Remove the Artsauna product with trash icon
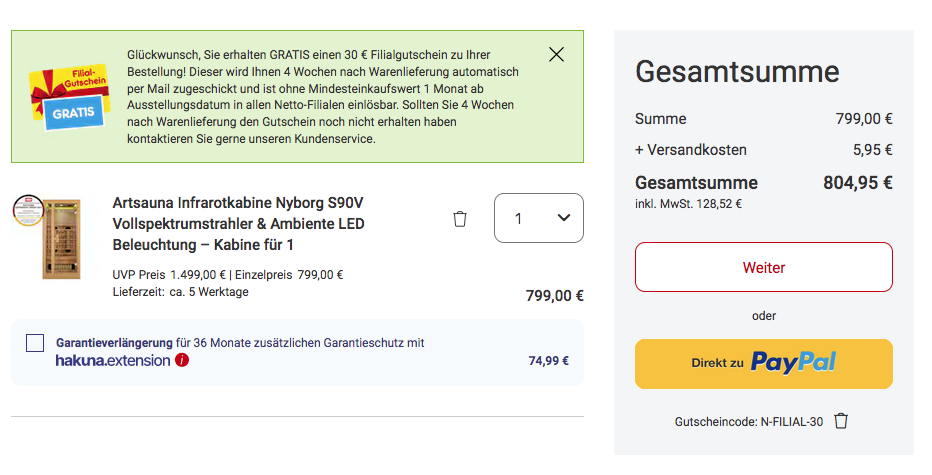The image size is (932, 475). click(460, 219)
